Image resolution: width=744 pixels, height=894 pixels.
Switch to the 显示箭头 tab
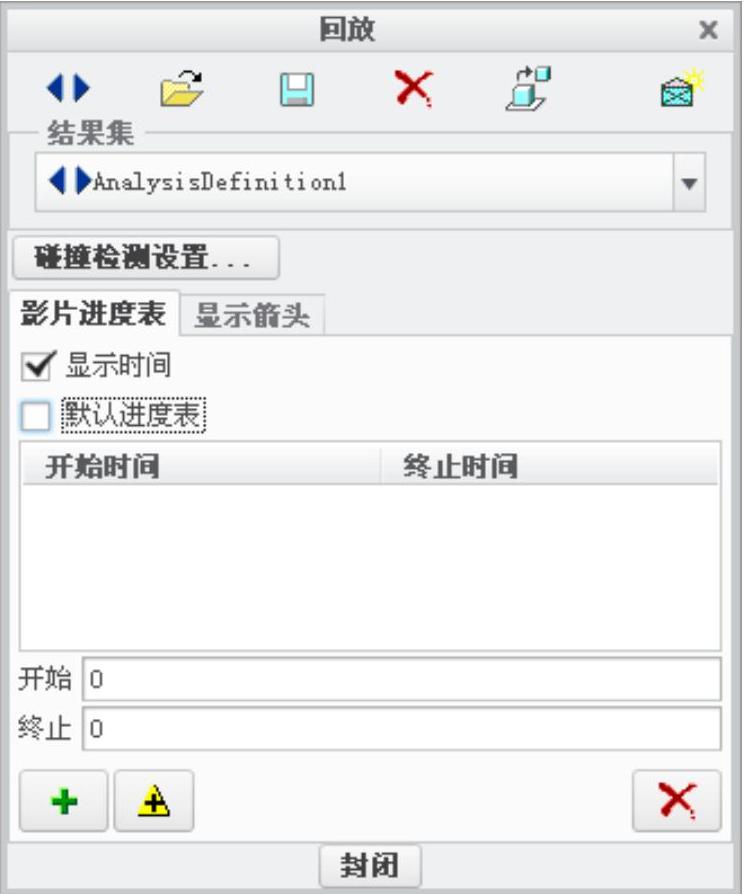[253, 315]
